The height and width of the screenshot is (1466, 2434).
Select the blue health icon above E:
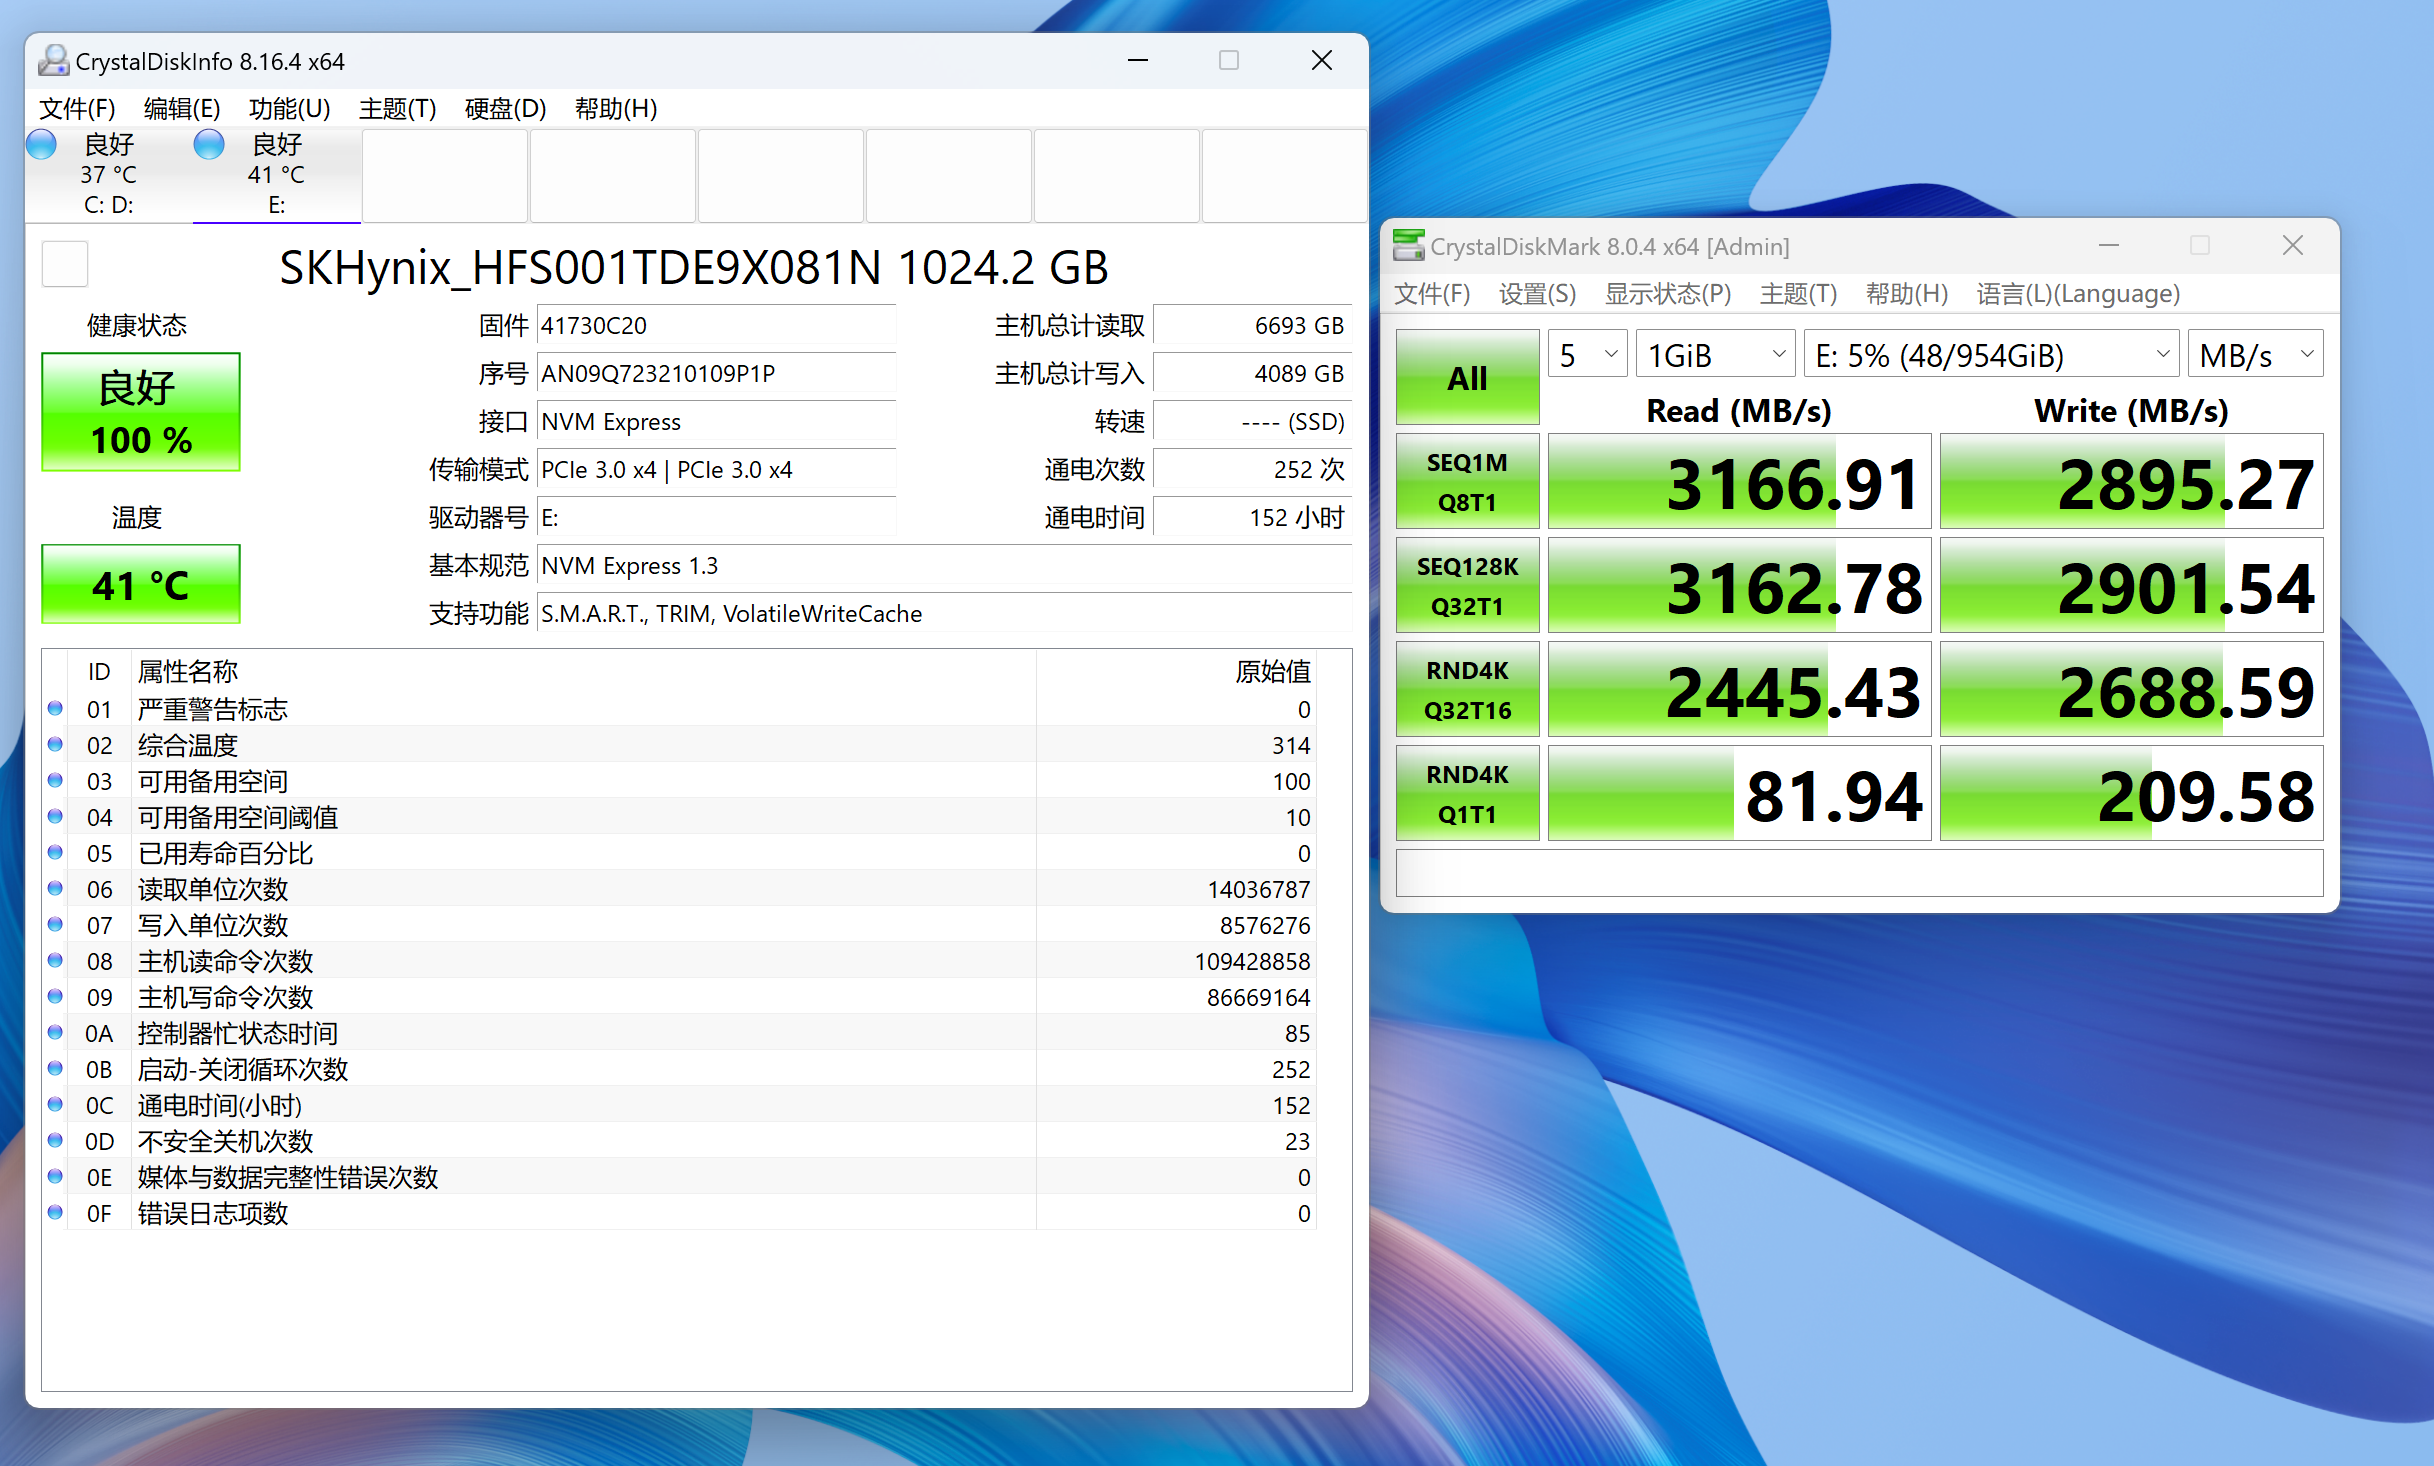tap(208, 144)
